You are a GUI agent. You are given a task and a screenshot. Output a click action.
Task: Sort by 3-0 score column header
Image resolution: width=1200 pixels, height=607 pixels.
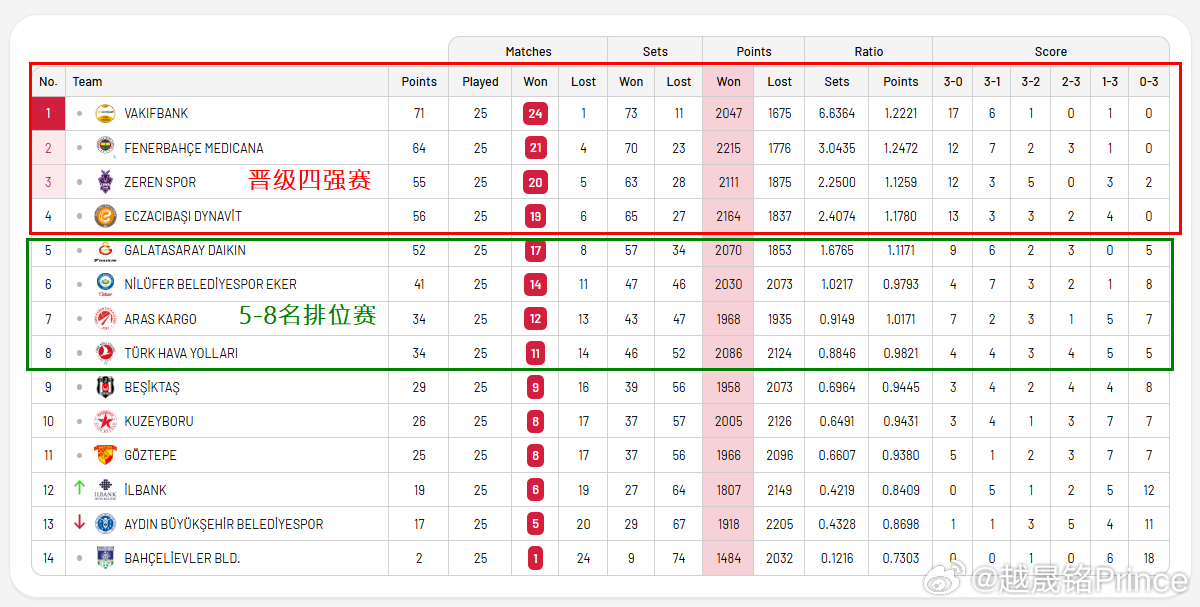[953, 82]
